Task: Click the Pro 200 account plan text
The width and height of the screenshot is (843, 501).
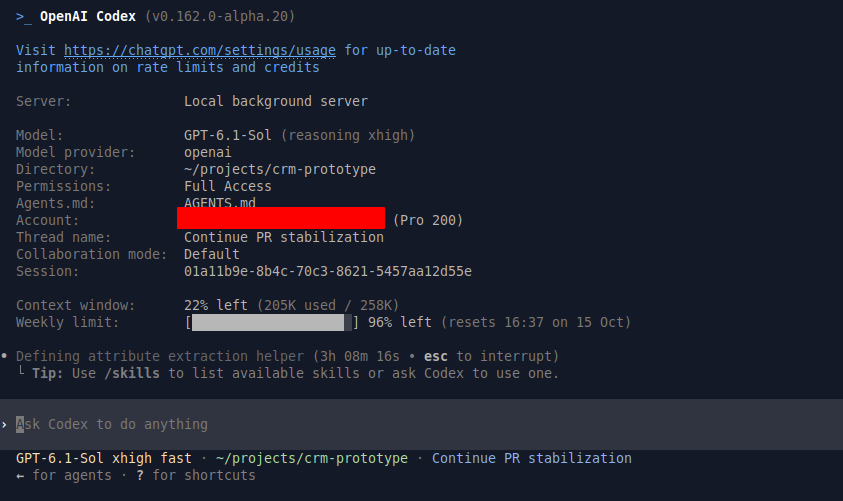Action: pyautogui.click(x=428, y=220)
